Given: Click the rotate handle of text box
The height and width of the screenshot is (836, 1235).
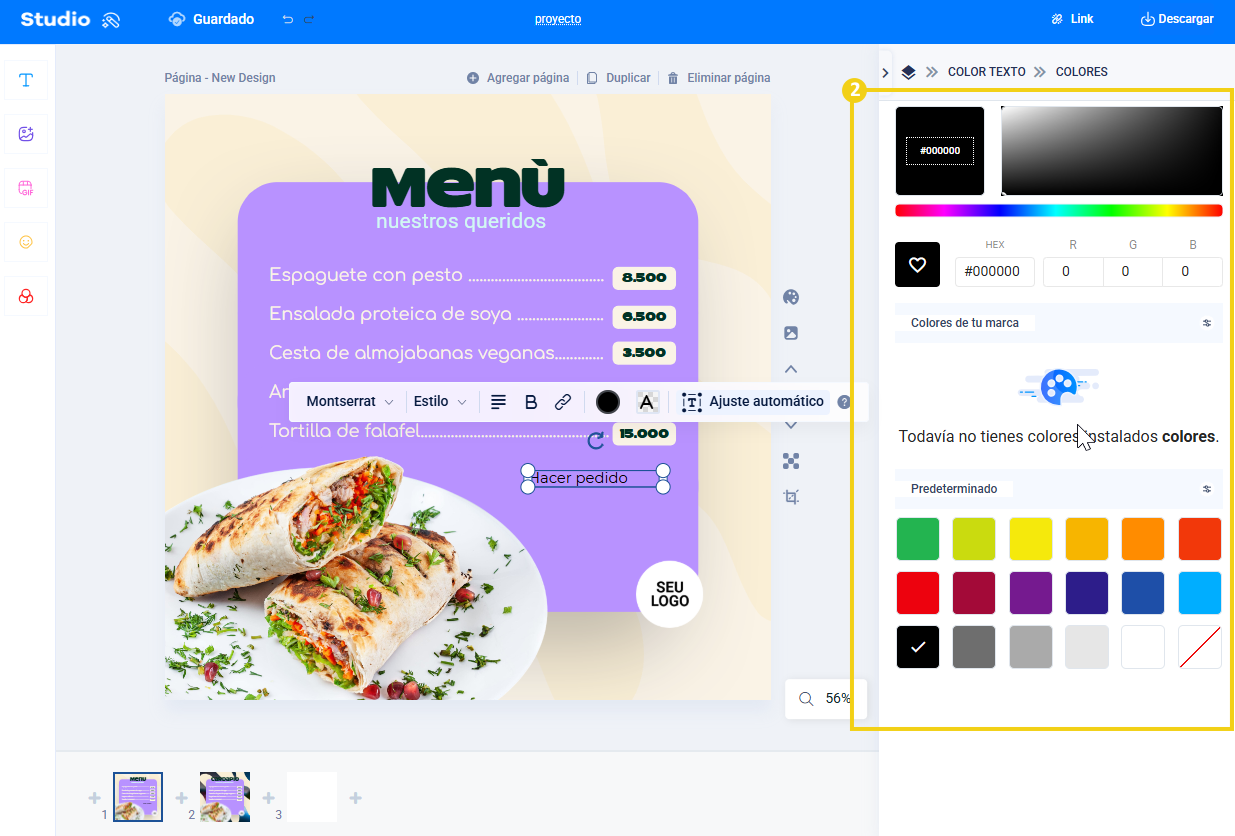Looking at the screenshot, I should click(596, 441).
